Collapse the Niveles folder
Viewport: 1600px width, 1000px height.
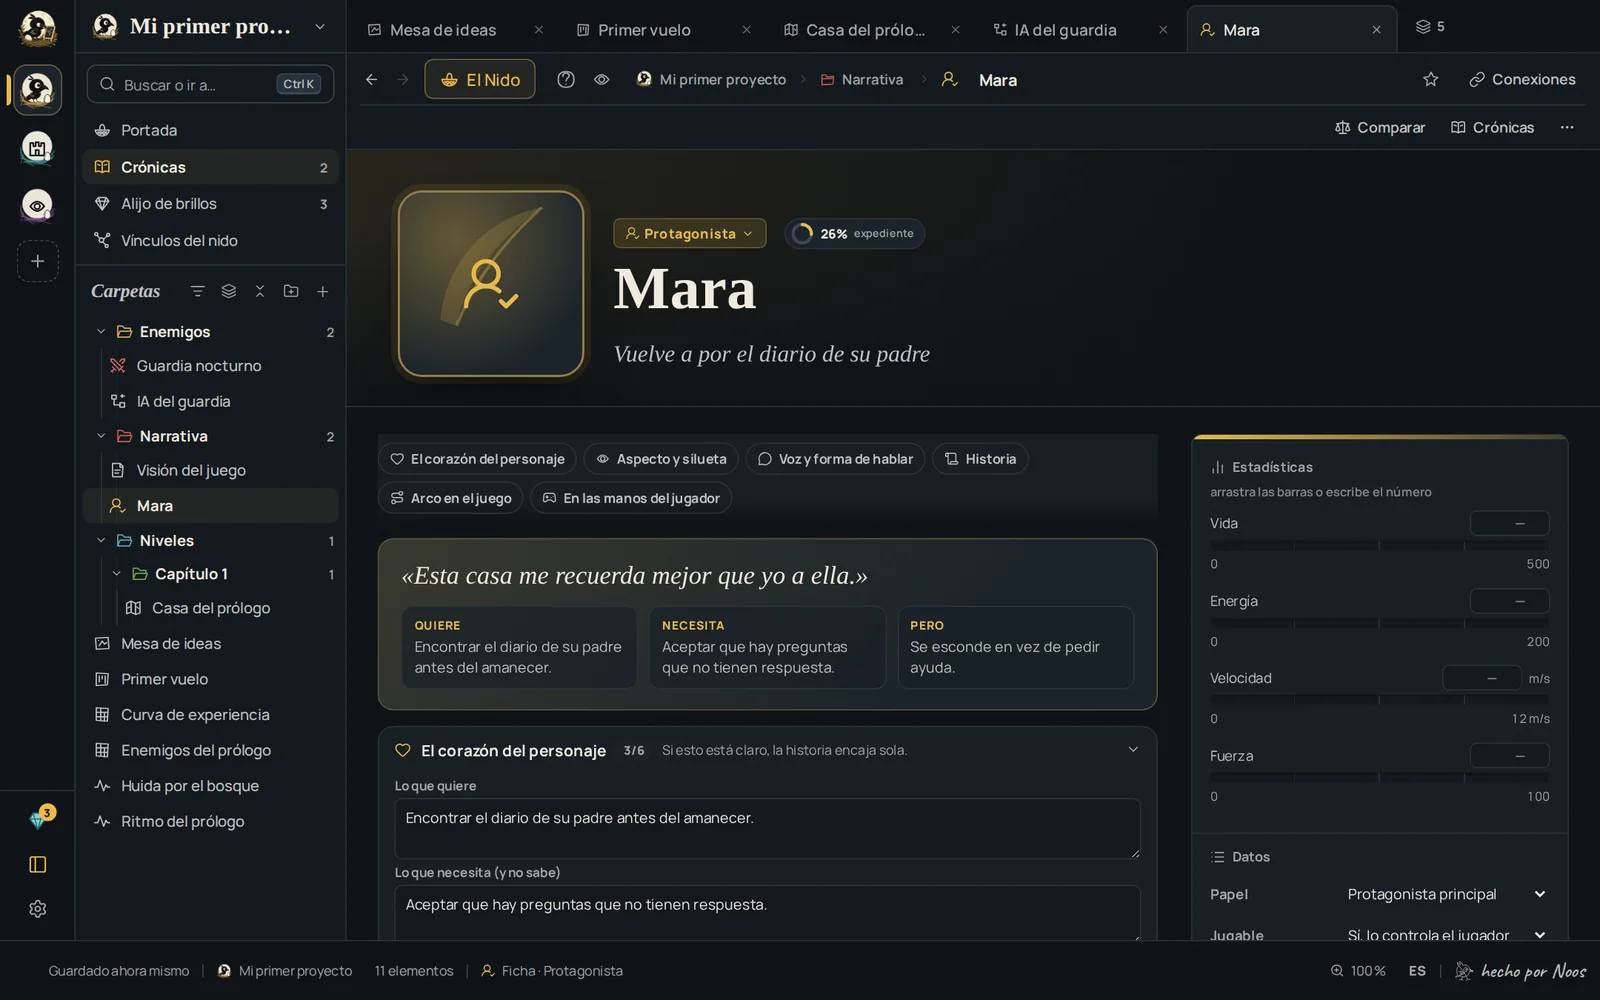click(x=101, y=540)
